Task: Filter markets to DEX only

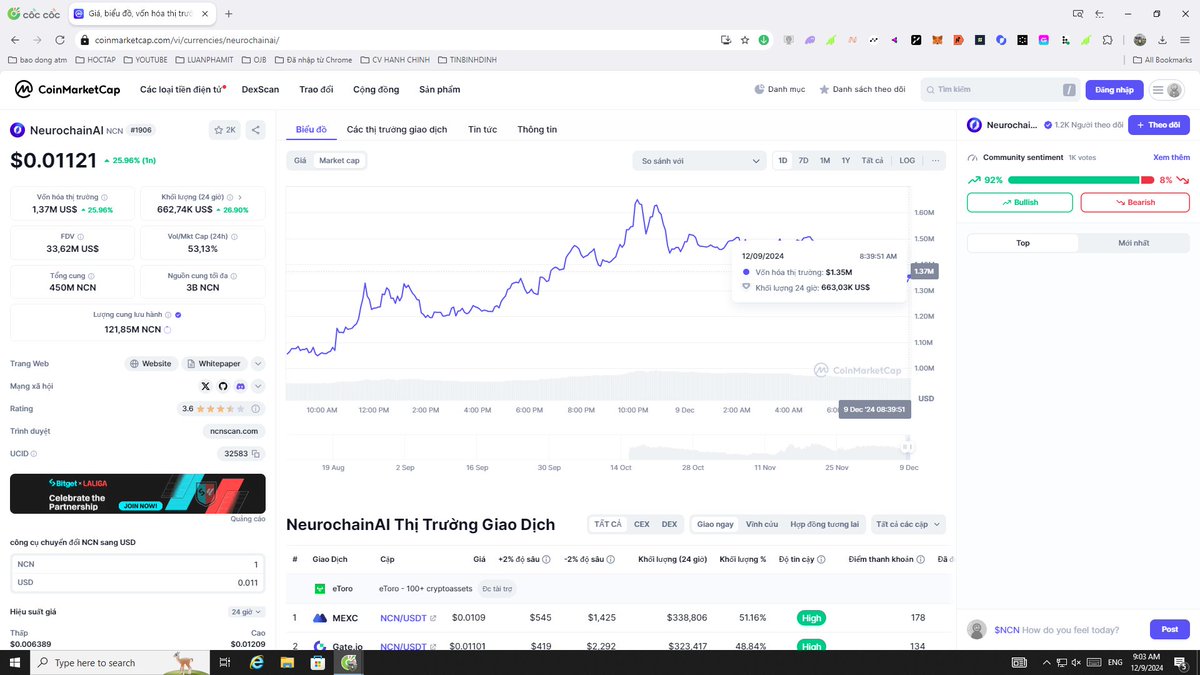Action: (x=669, y=524)
